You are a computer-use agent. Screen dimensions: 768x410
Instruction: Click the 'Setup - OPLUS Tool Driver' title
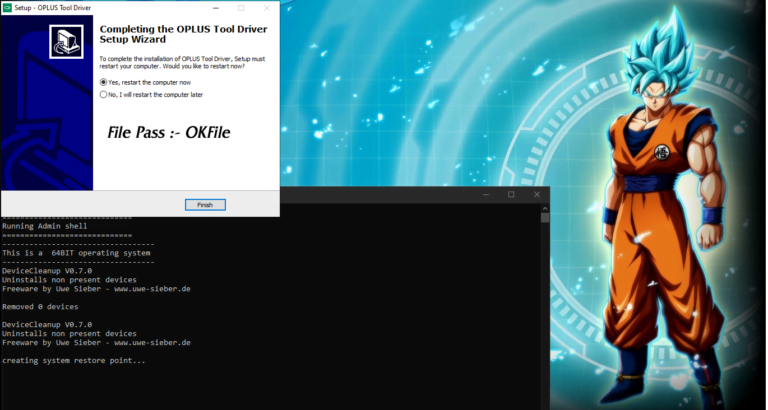pos(52,8)
